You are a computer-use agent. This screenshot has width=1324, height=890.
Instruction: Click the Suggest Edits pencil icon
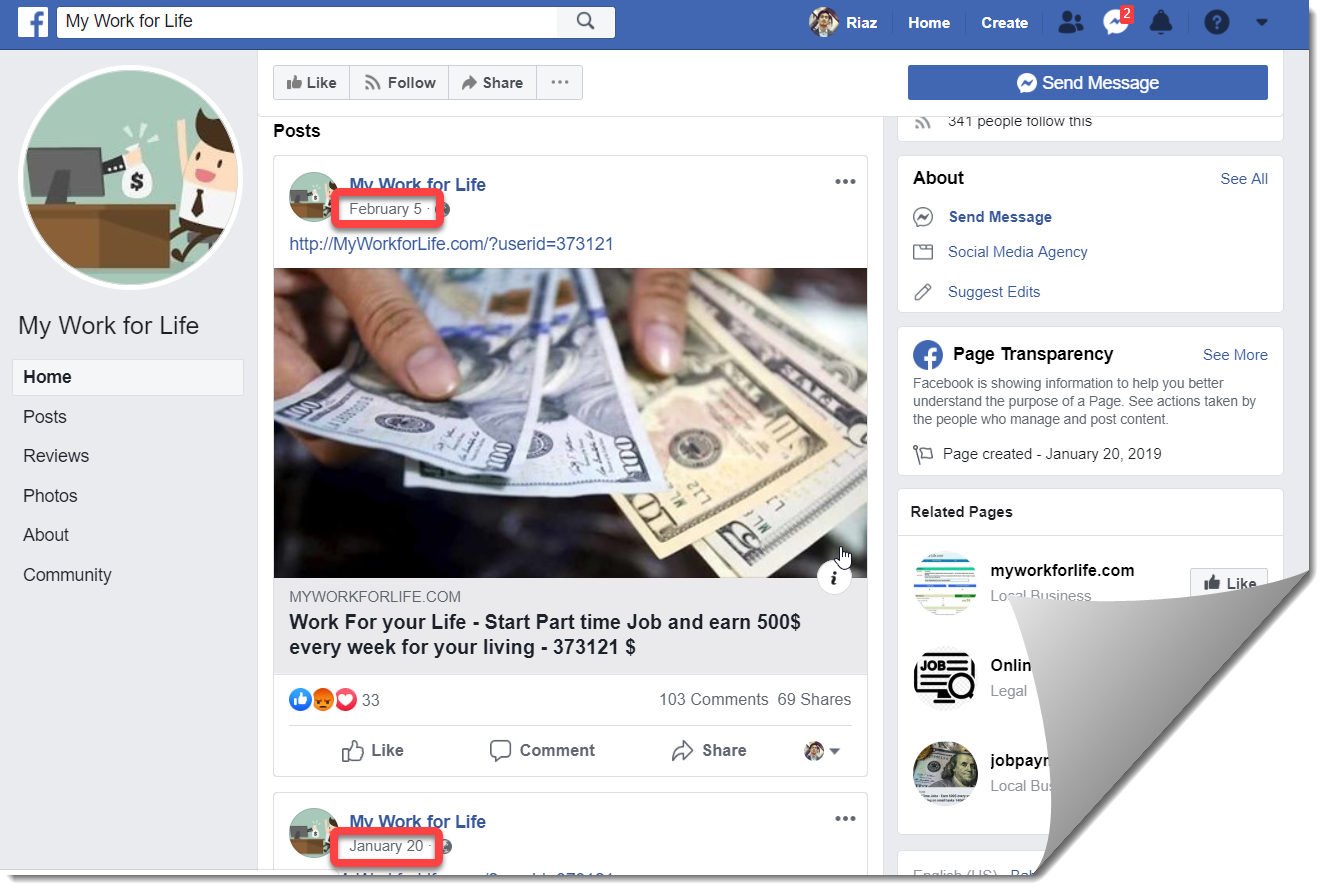pos(923,292)
